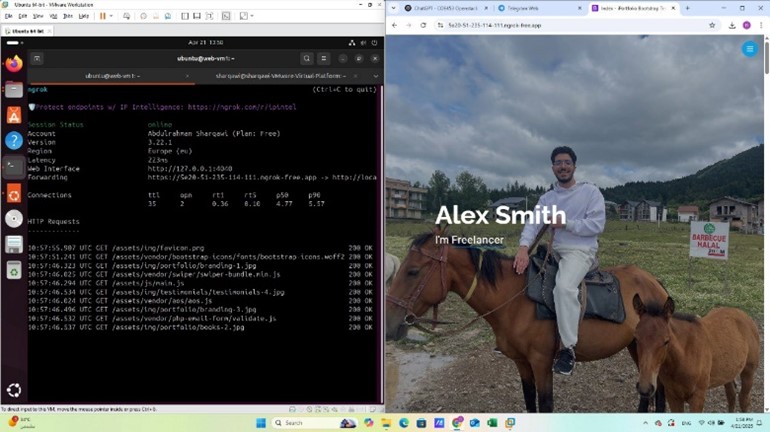Viewport: 770px width, 432px height.
Task: Expand the terminal tabs dropdown arrow
Action: (x=376, y=76)
